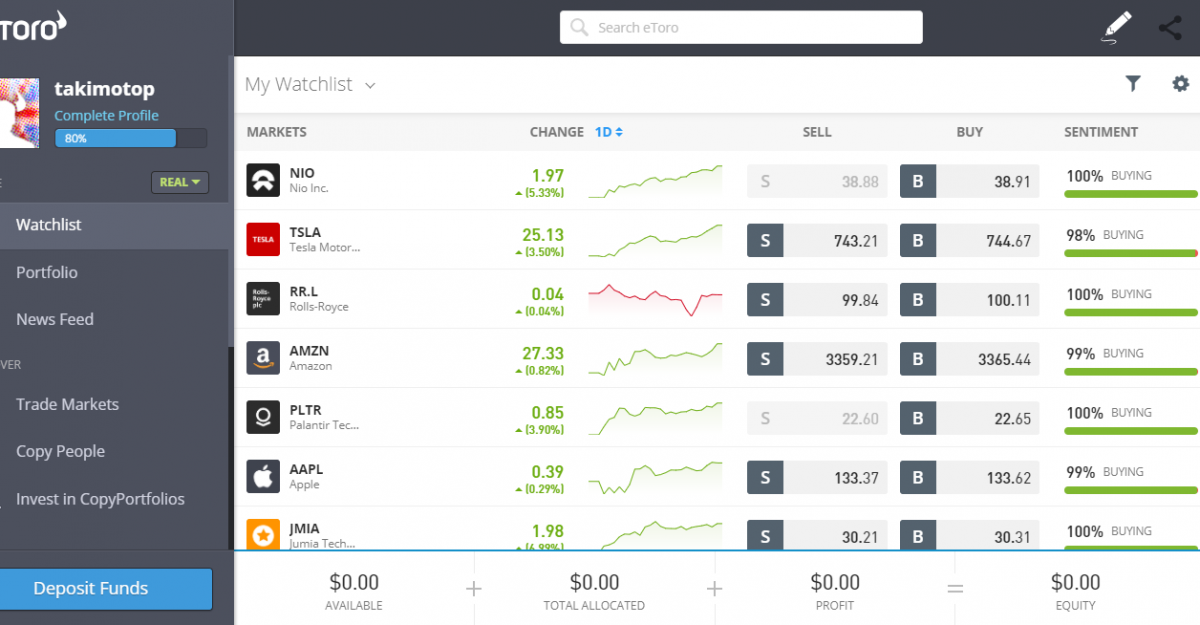
Task: Click the Search eToro input field
Action: click(x=741, y=28)
